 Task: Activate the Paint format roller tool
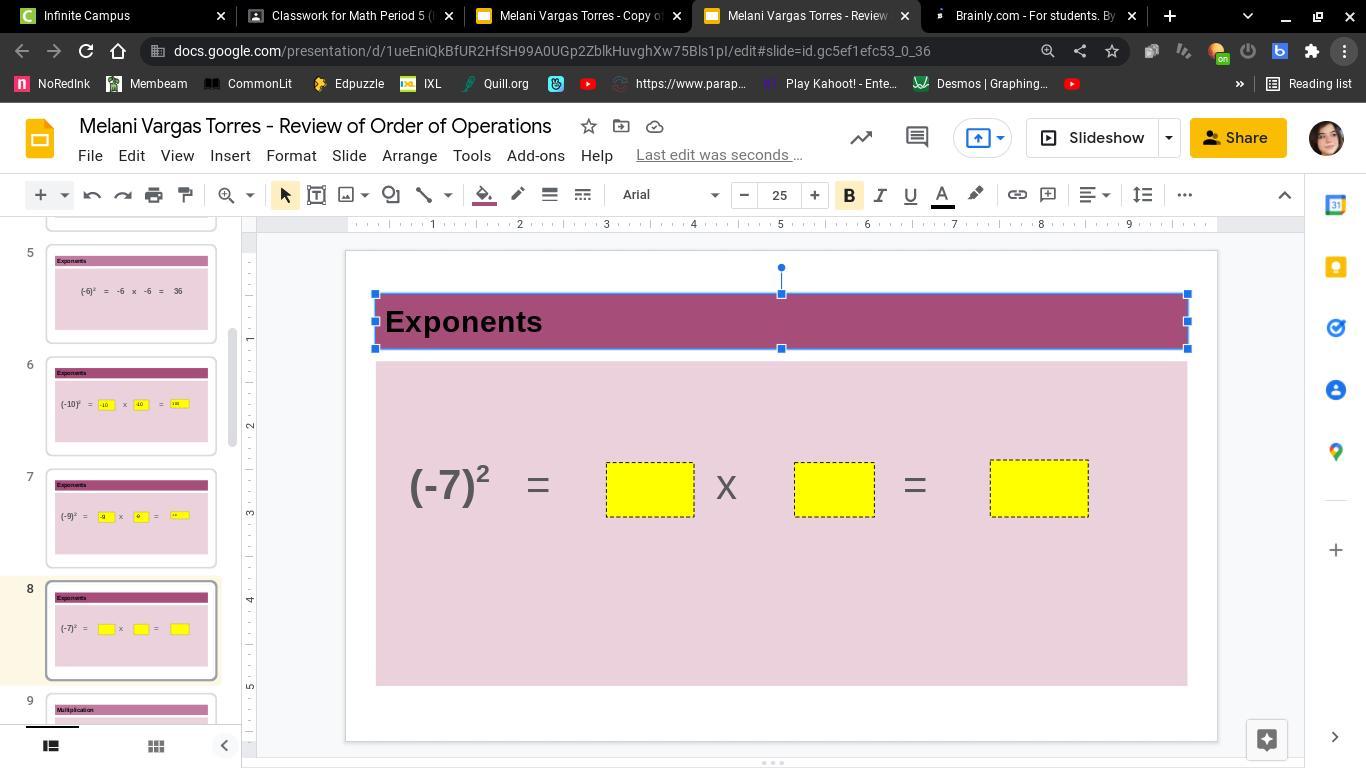185,195
